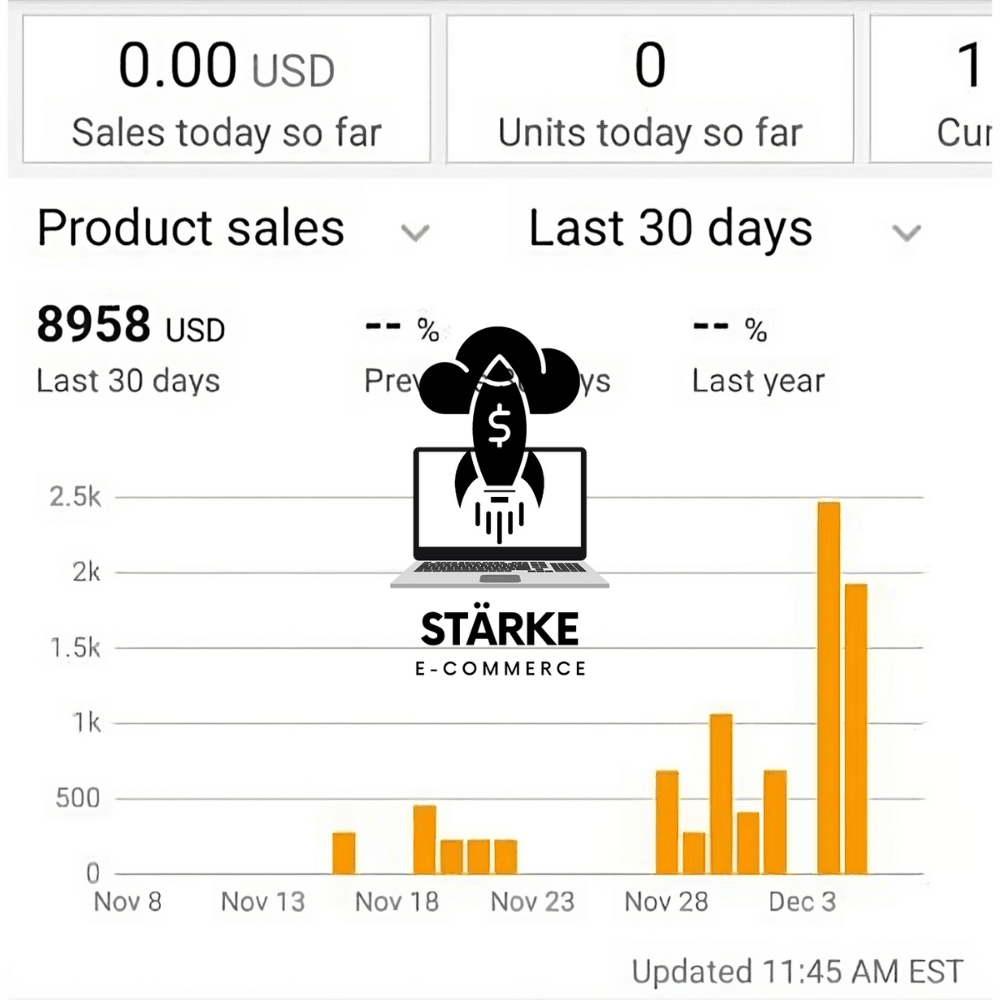1000x1000 pixels.
Task: Expand the Last 30 days chevron
Action: [x=906, y=232]
